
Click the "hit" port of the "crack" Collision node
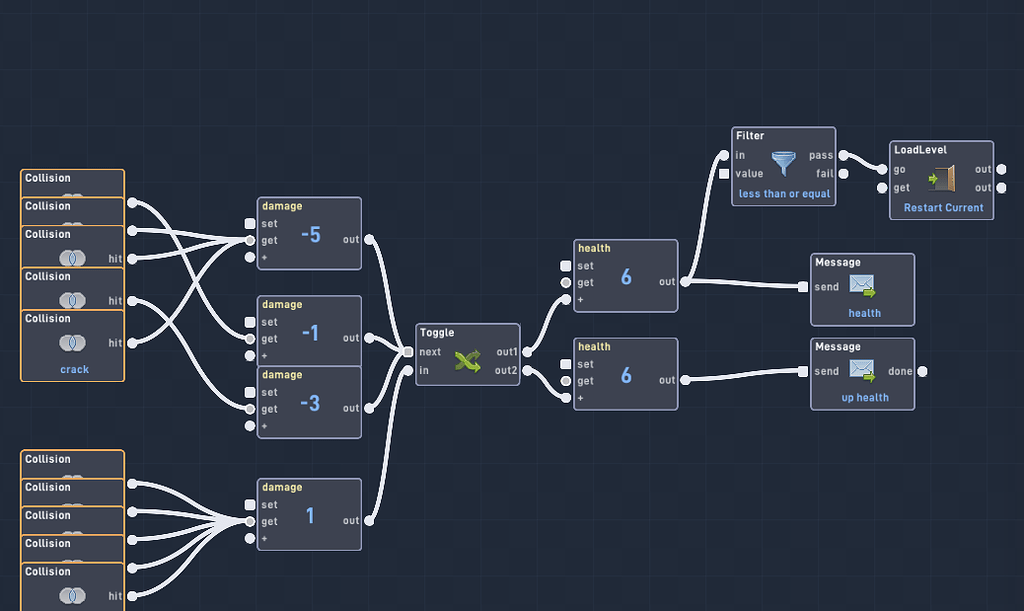point(132,343)
